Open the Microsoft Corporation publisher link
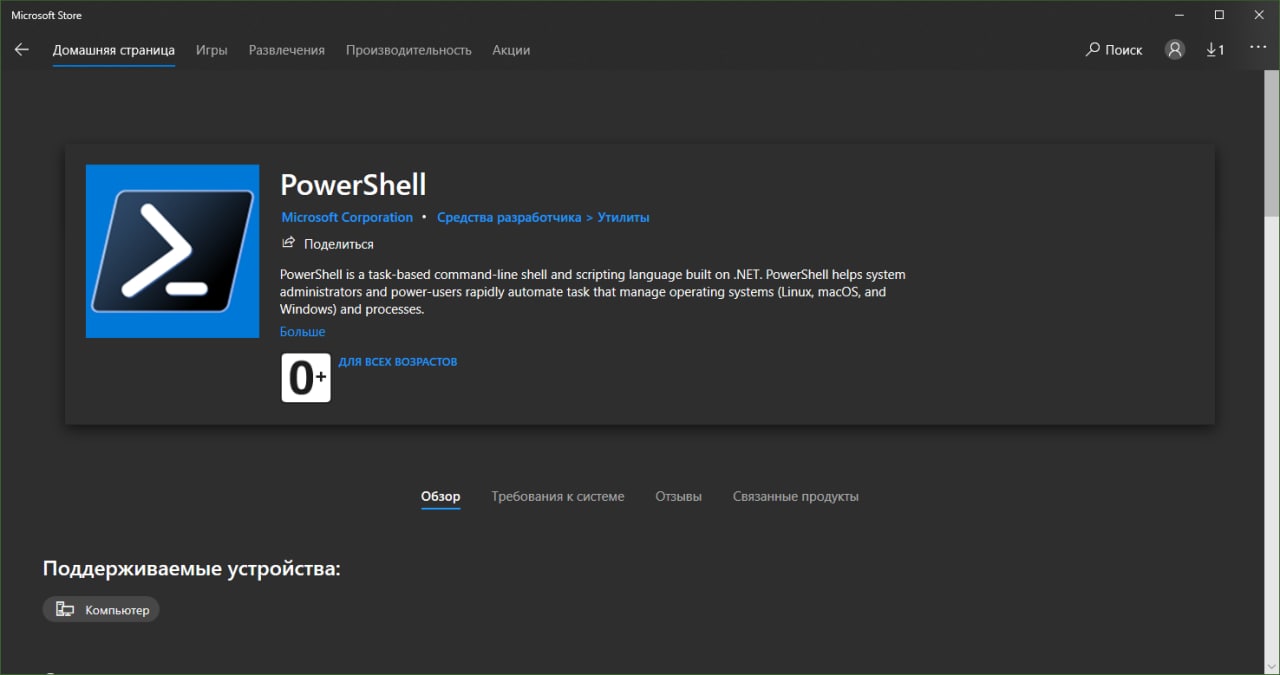This screenshot has width=1280, height=675. (x=347, y=217)
